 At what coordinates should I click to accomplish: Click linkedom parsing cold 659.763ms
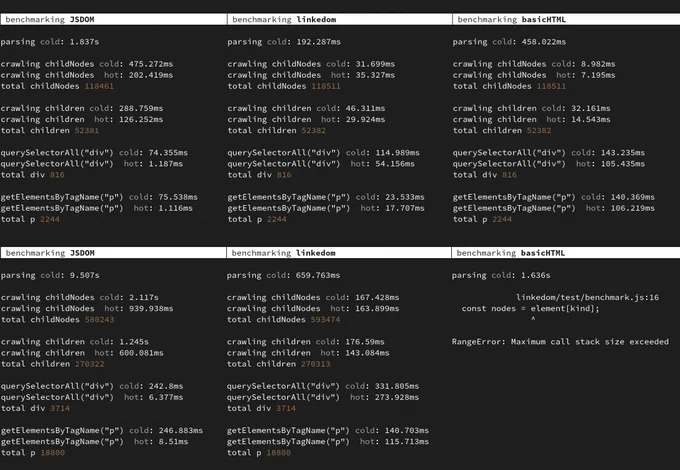click(x=318, y=275)
